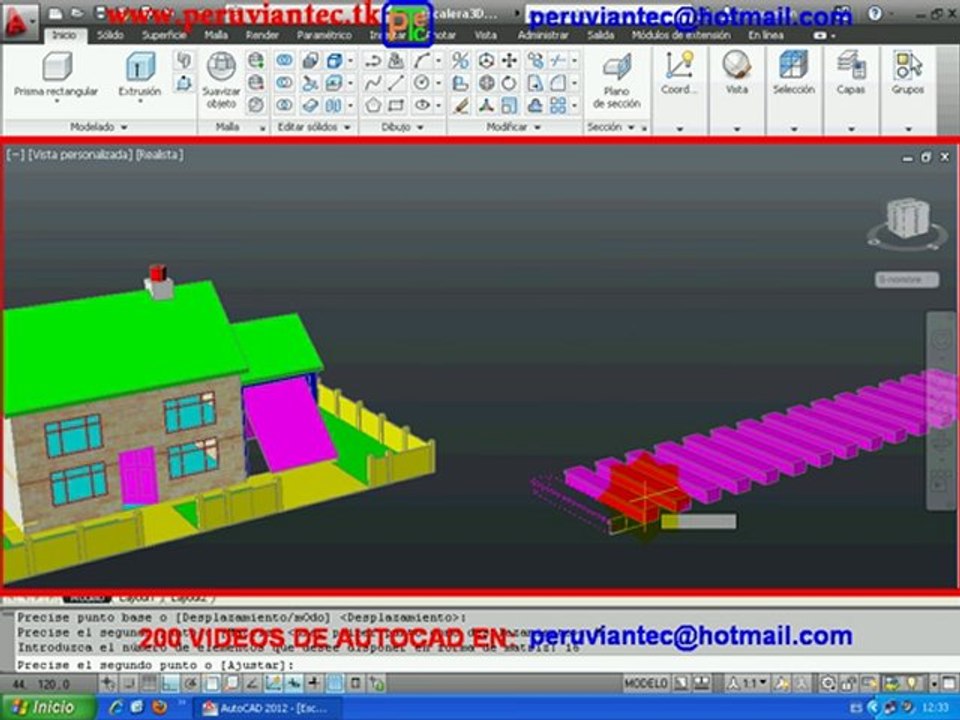The width and height of the screenshot is (960, 720).
Task: Switch to the Administrar ribbon tab
Action: 542,36
